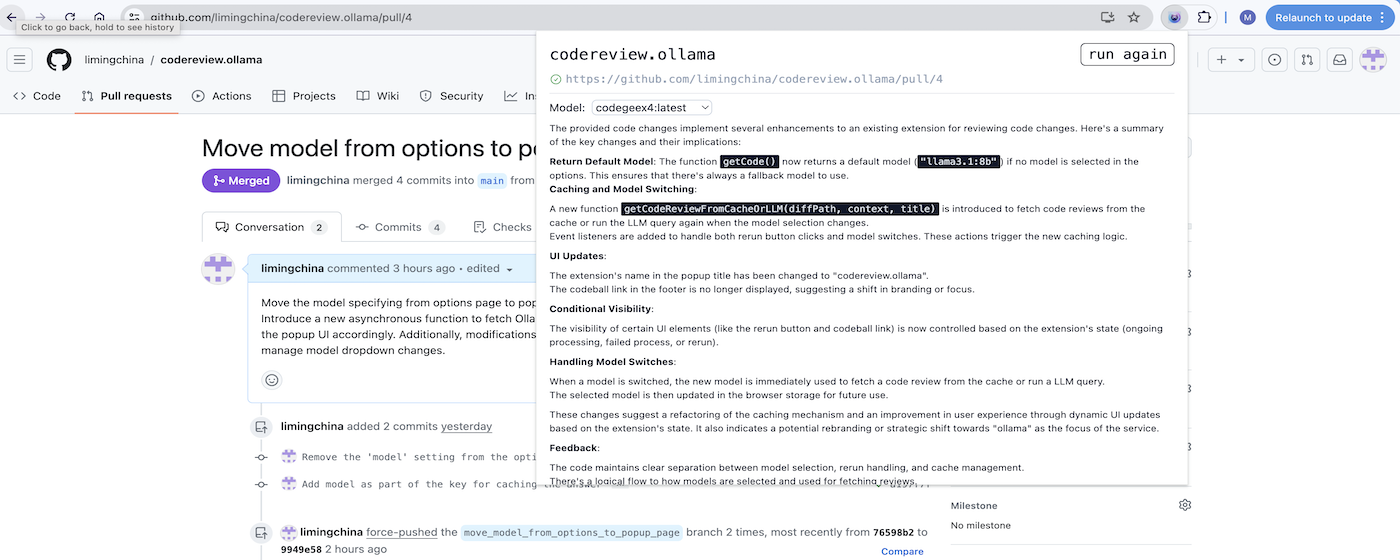Open the install app icon in address bar
This screenshot has height=560, width=1400.
click(1107, 17)
